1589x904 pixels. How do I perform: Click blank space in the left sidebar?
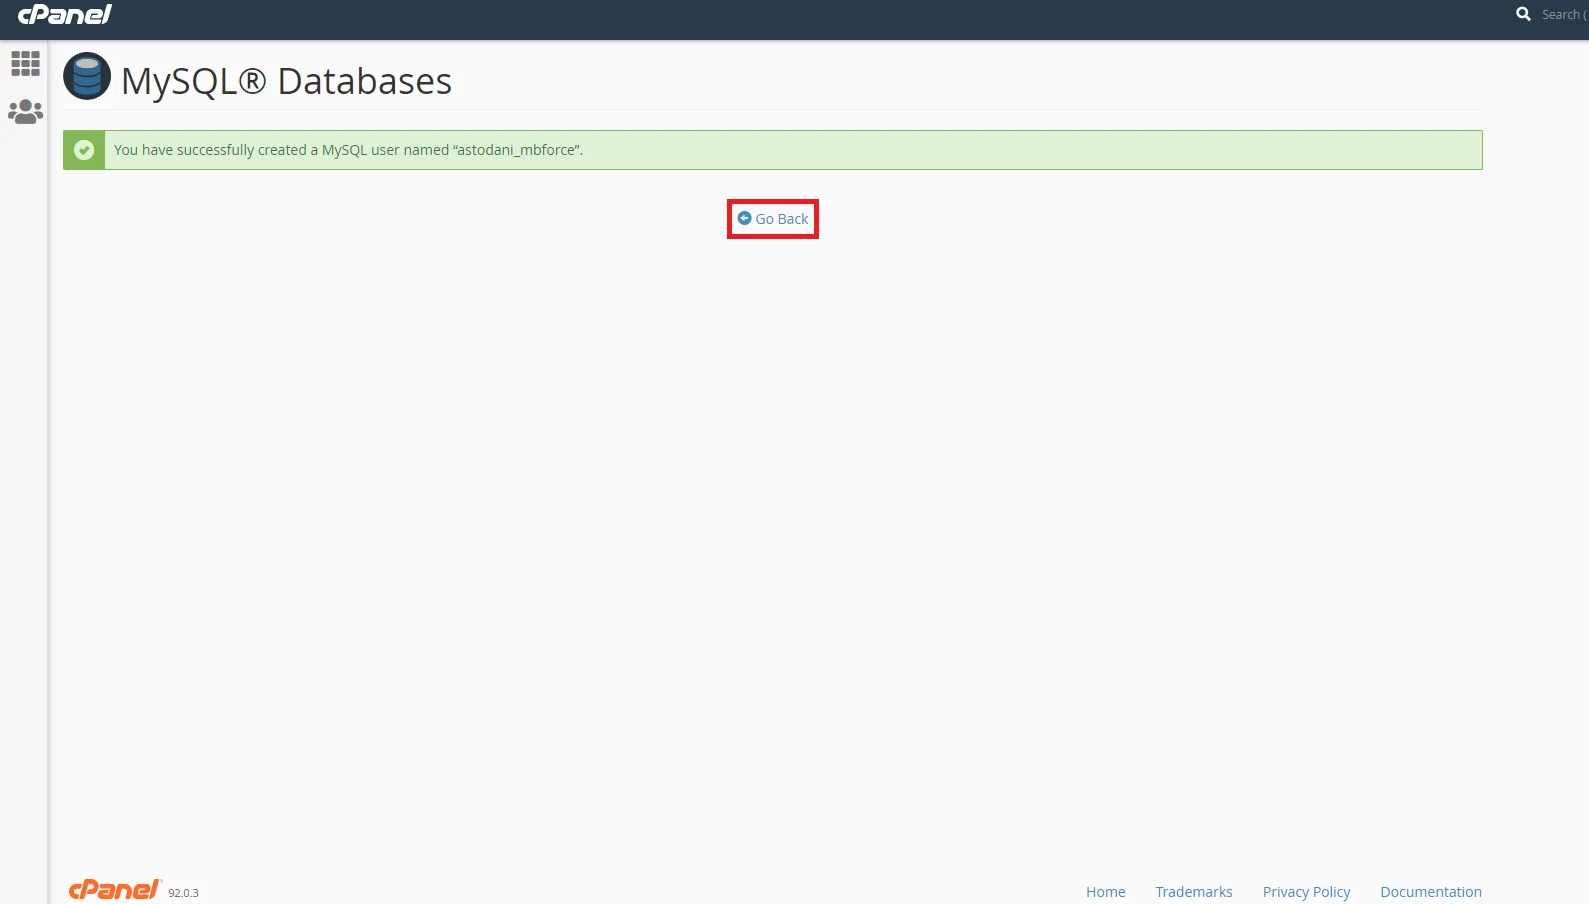(24, 500)
